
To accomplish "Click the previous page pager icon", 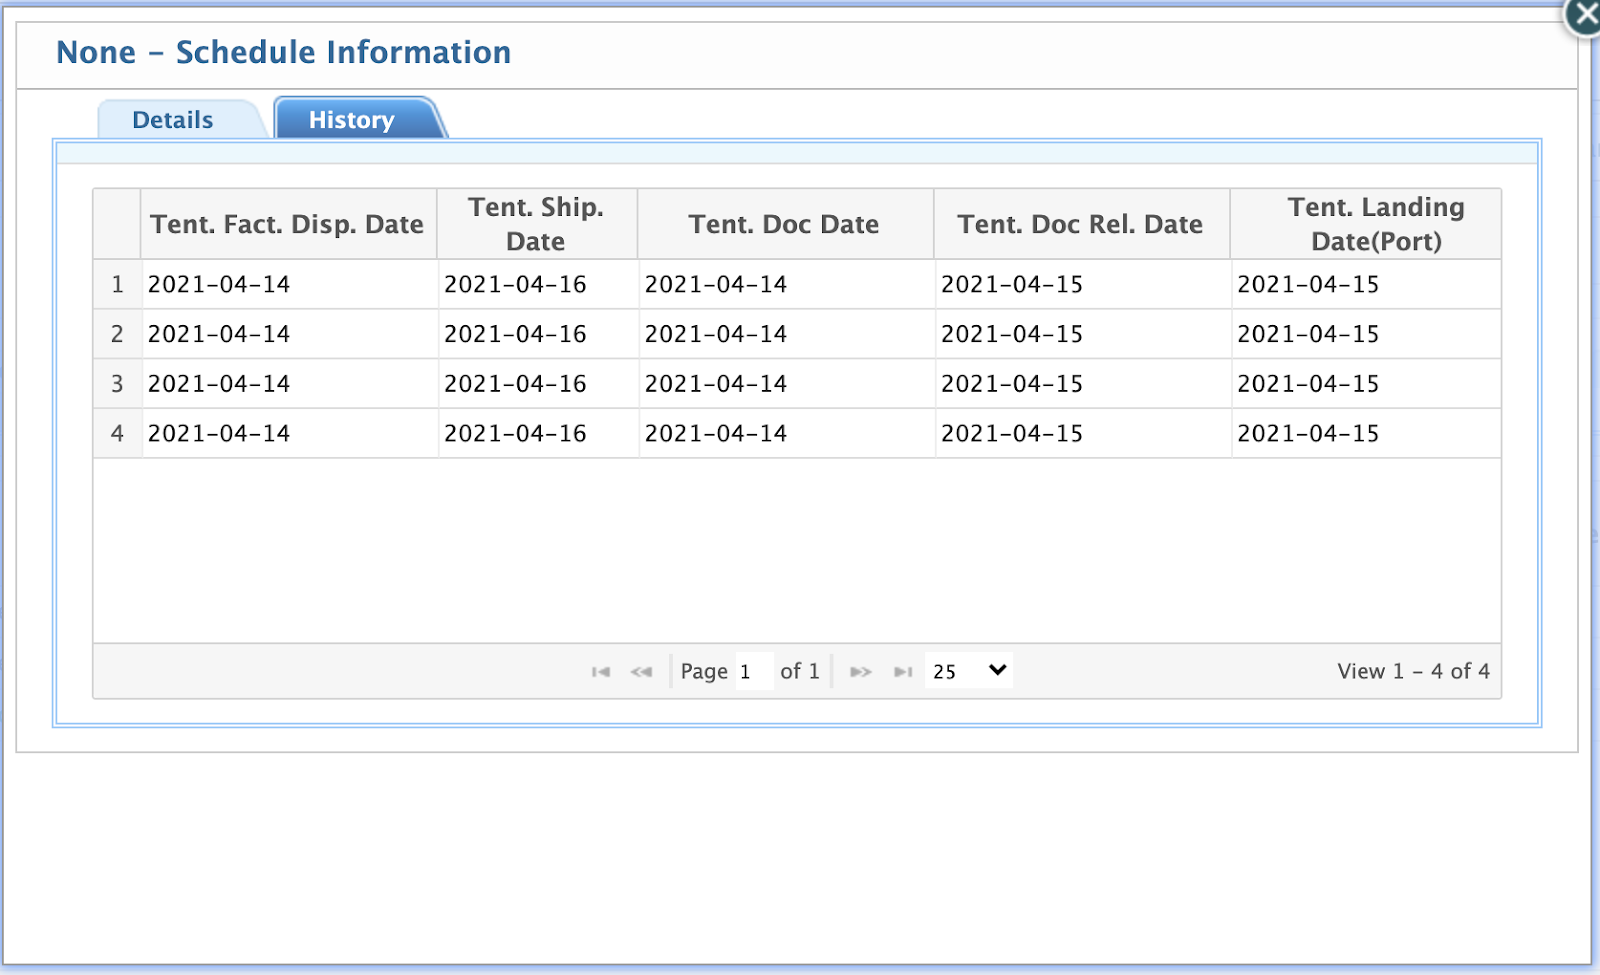I will click(x=641, y=672).
